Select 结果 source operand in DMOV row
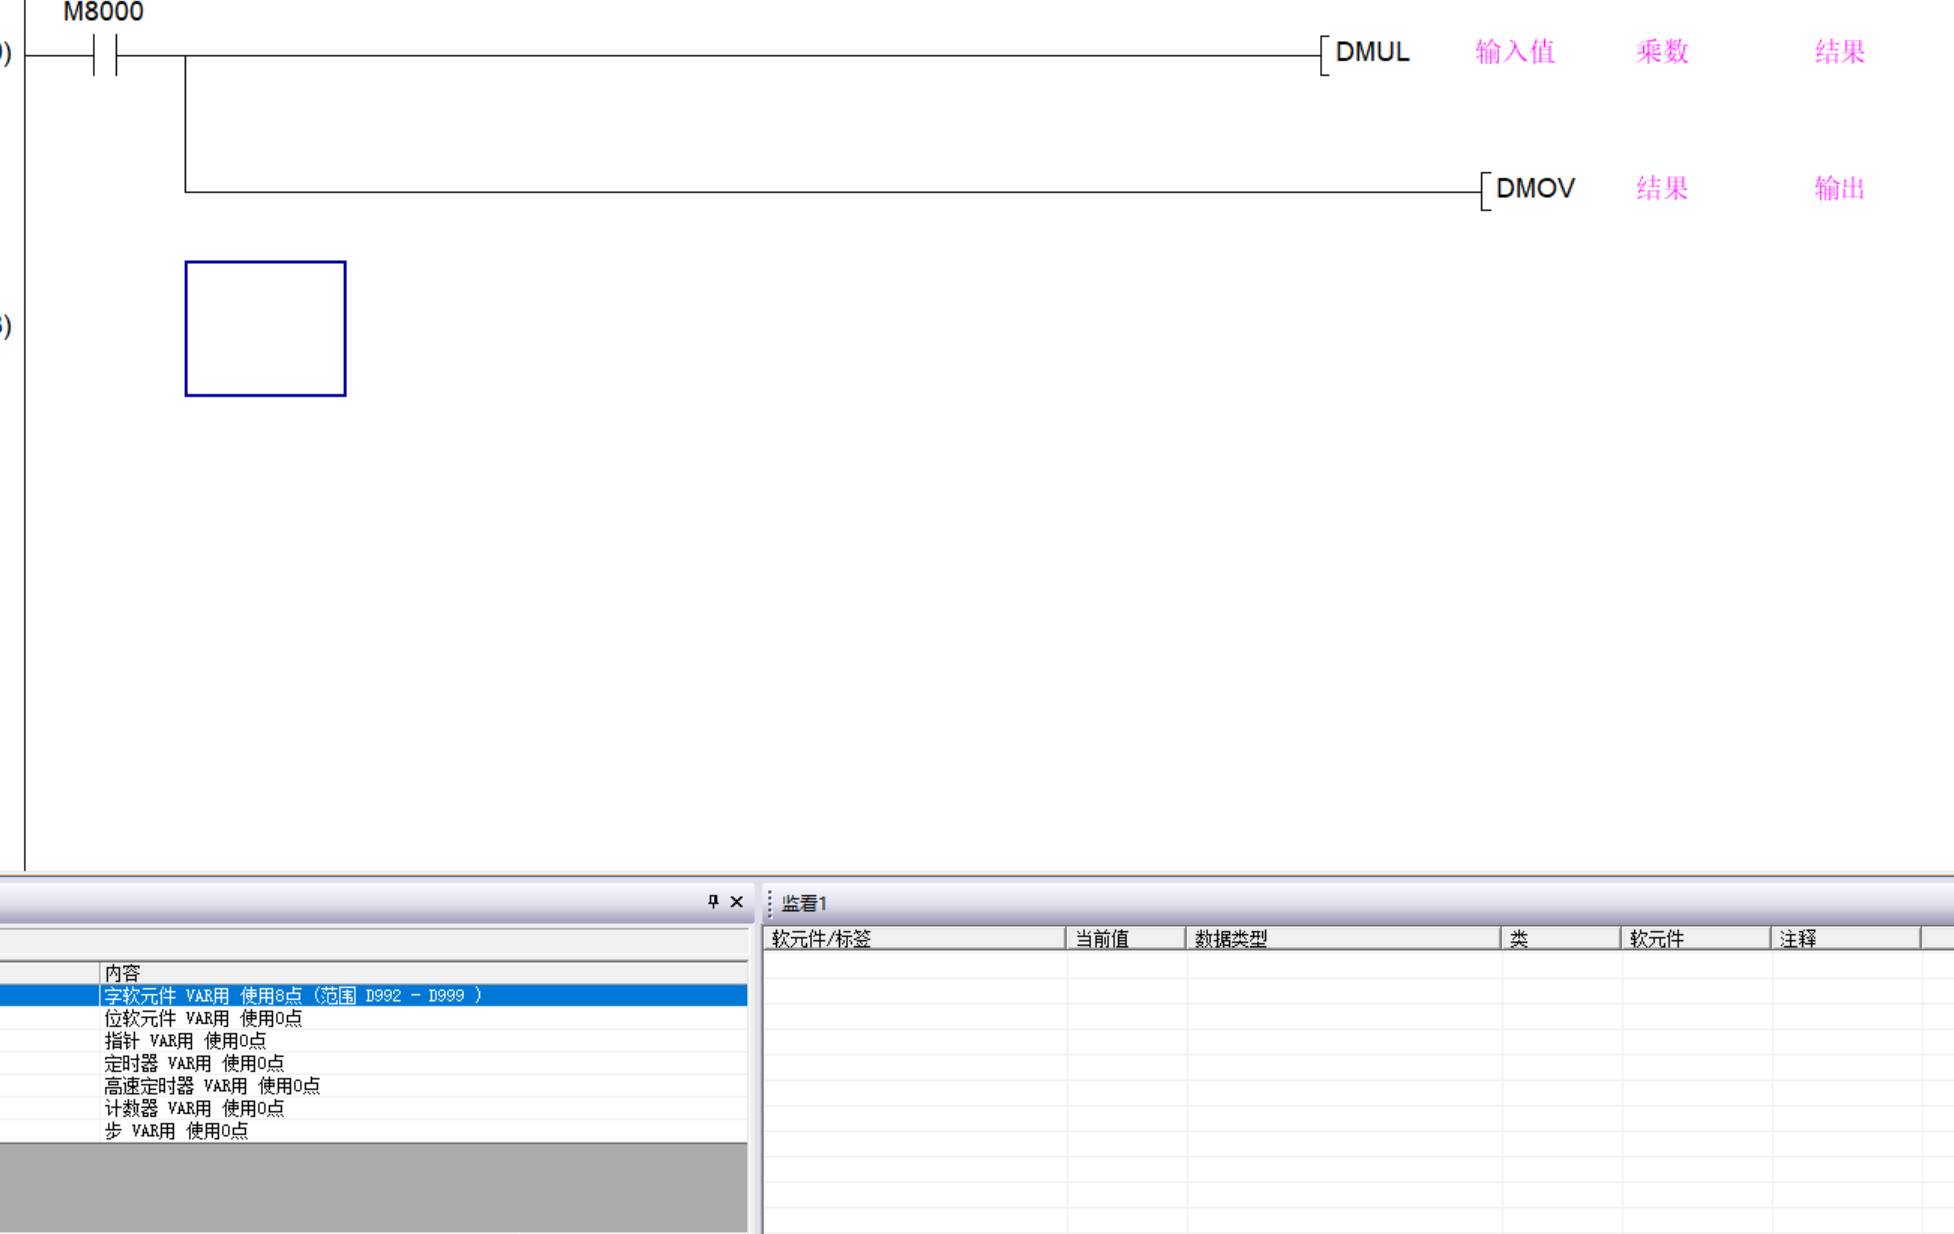The image size is (1954, 1234). pos(1661,188)
